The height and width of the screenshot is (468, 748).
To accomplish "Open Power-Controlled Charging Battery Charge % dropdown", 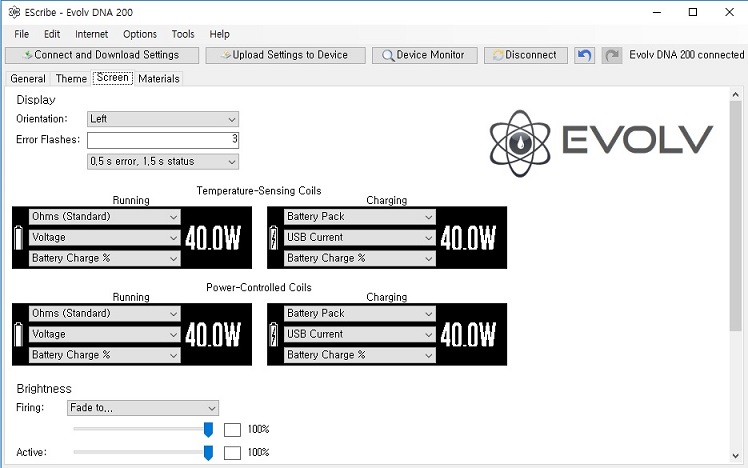I will click(360, 355).
